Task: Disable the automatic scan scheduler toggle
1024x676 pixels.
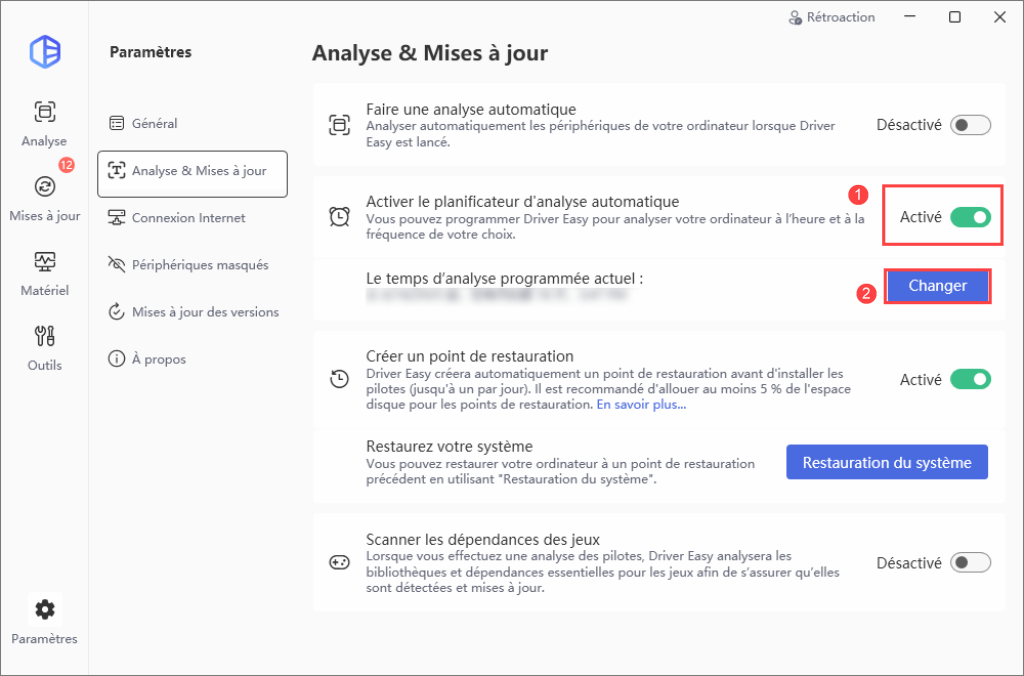Action: (970, 217)
